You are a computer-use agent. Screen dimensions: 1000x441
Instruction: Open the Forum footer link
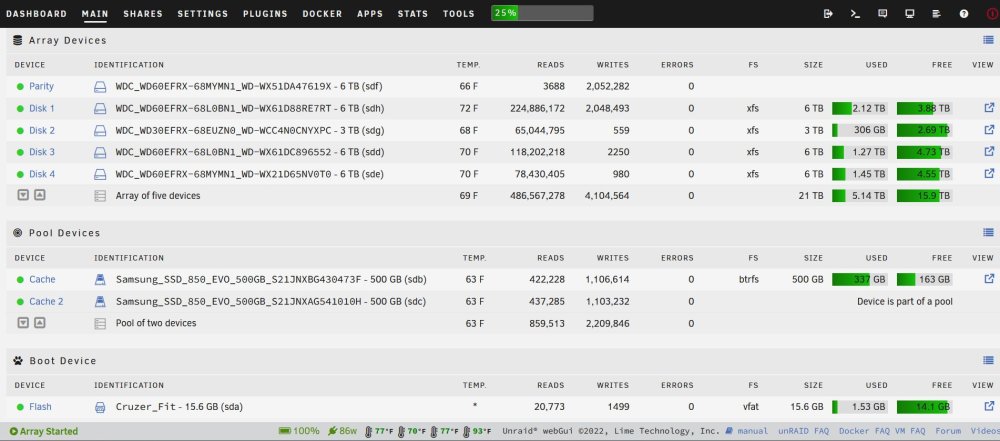(x=948, y=431)
